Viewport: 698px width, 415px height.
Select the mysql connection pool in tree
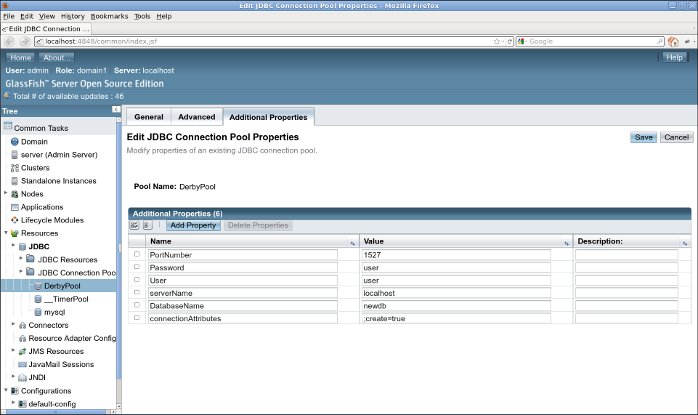click(55, 312)
